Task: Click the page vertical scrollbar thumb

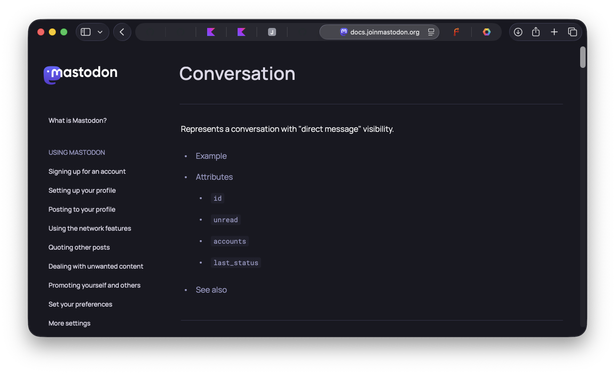Action: (x=582, y=57)
